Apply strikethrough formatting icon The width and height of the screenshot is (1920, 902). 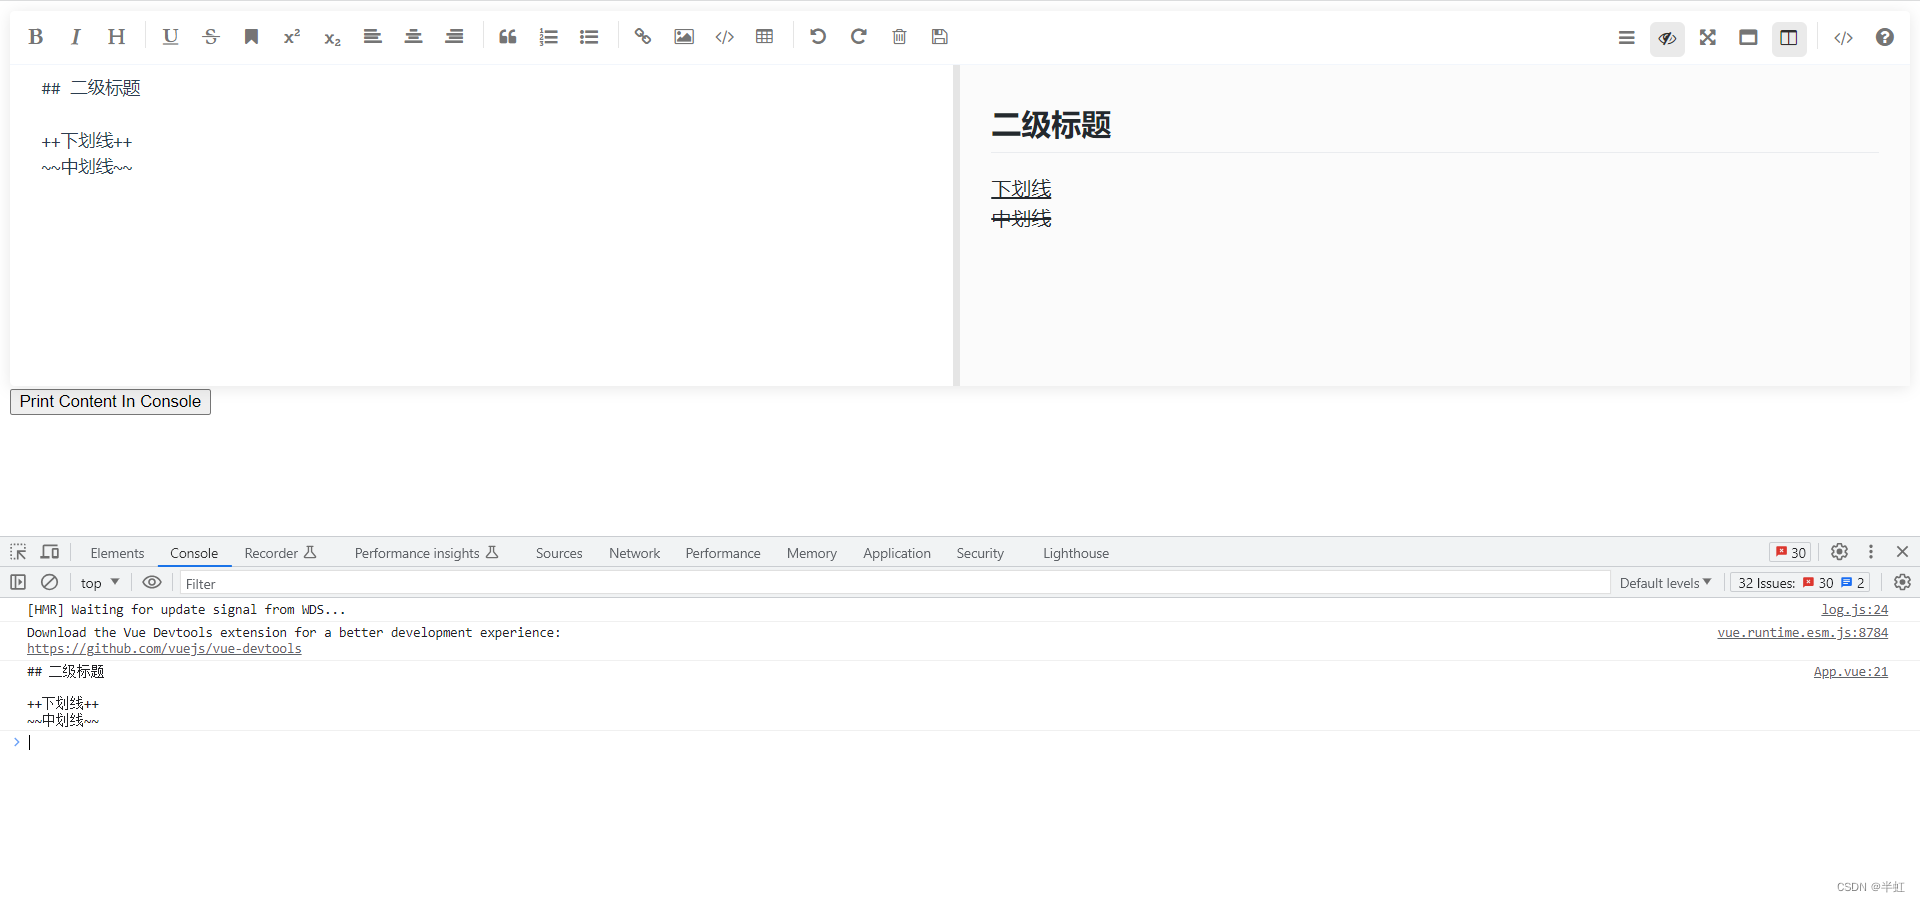(211, 37)
